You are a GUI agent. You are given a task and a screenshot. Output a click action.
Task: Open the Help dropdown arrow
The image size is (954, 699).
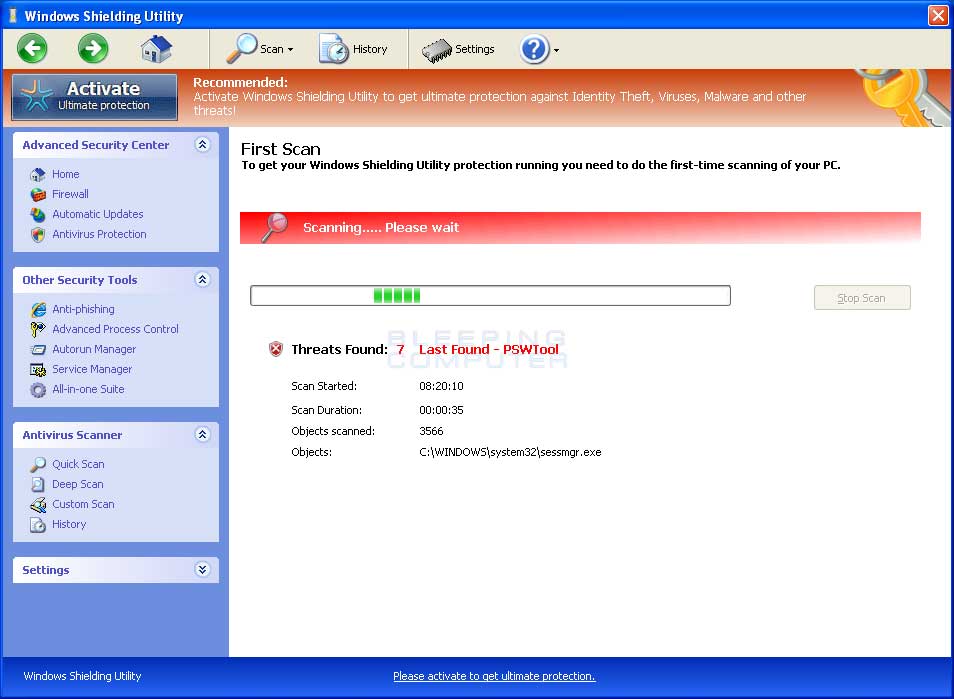556,50
